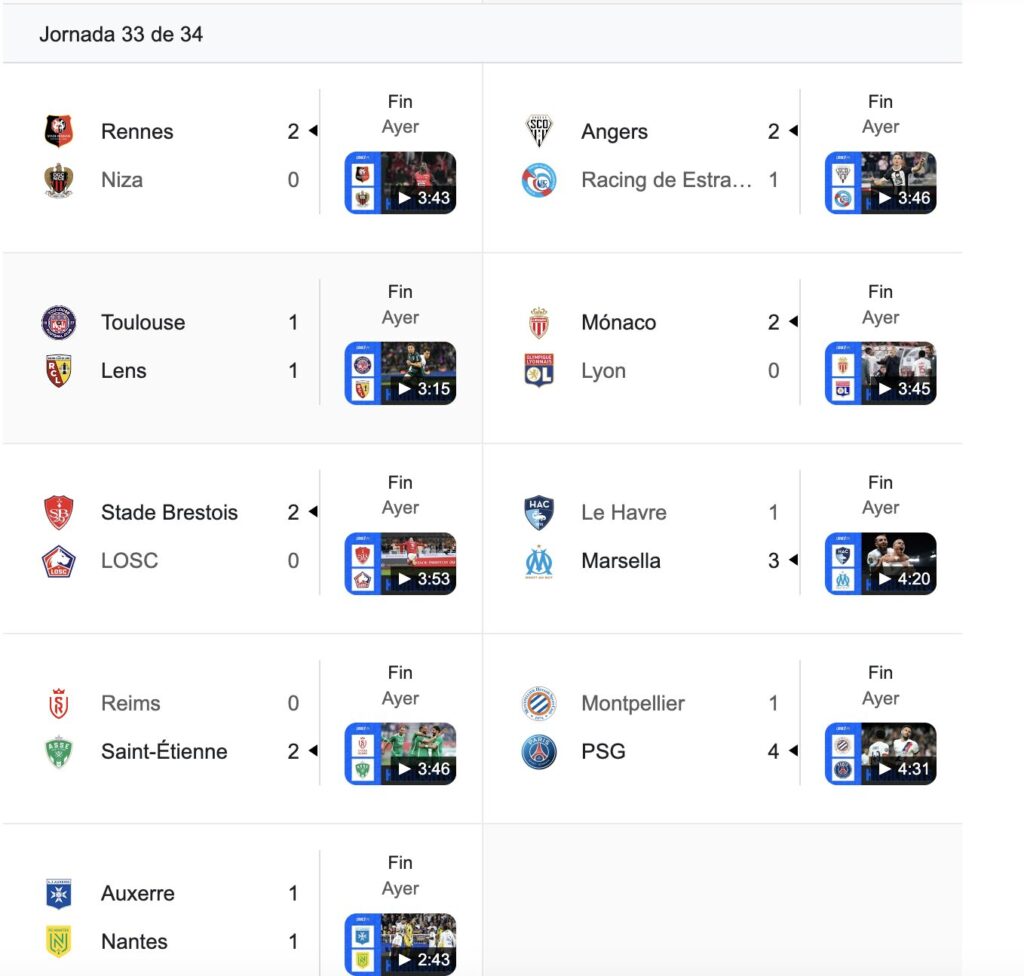
Task: Click the Niza club crest
Action: pos(59,180)
